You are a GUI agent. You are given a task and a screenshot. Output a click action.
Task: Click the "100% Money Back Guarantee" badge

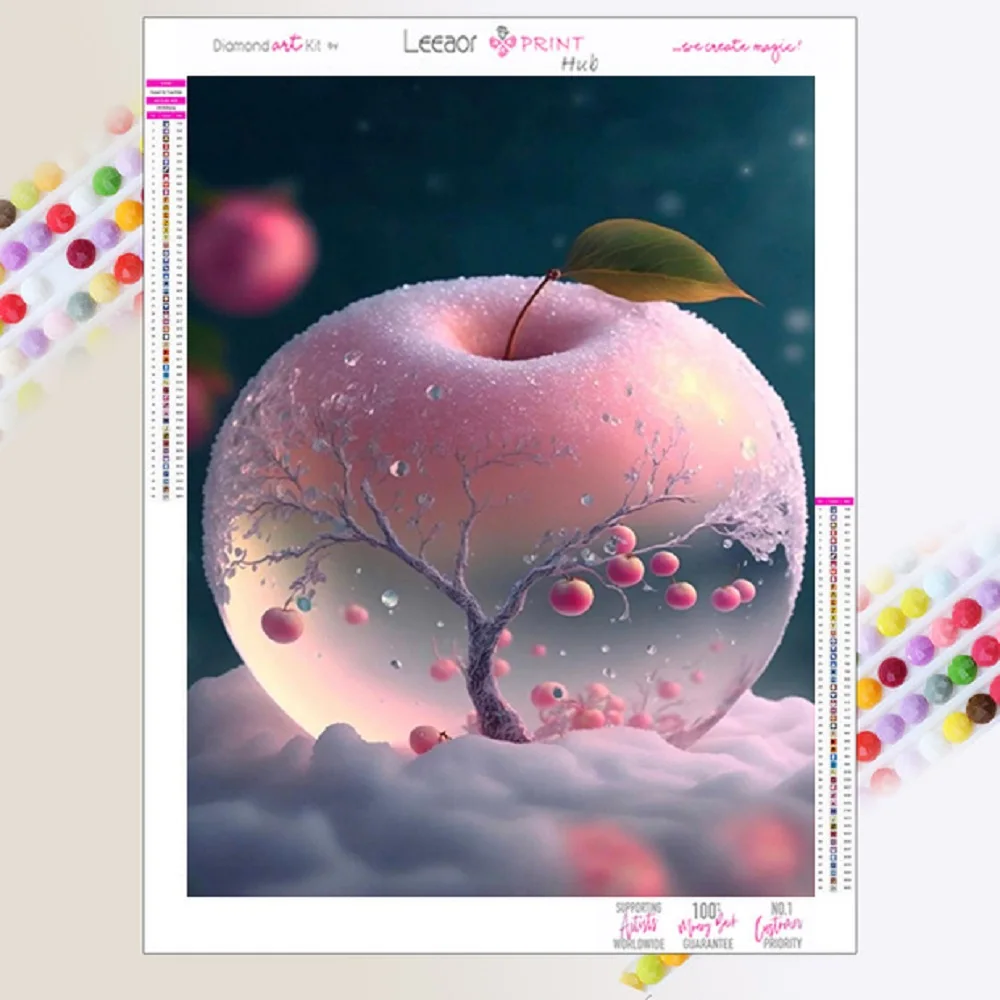(707, 925)
